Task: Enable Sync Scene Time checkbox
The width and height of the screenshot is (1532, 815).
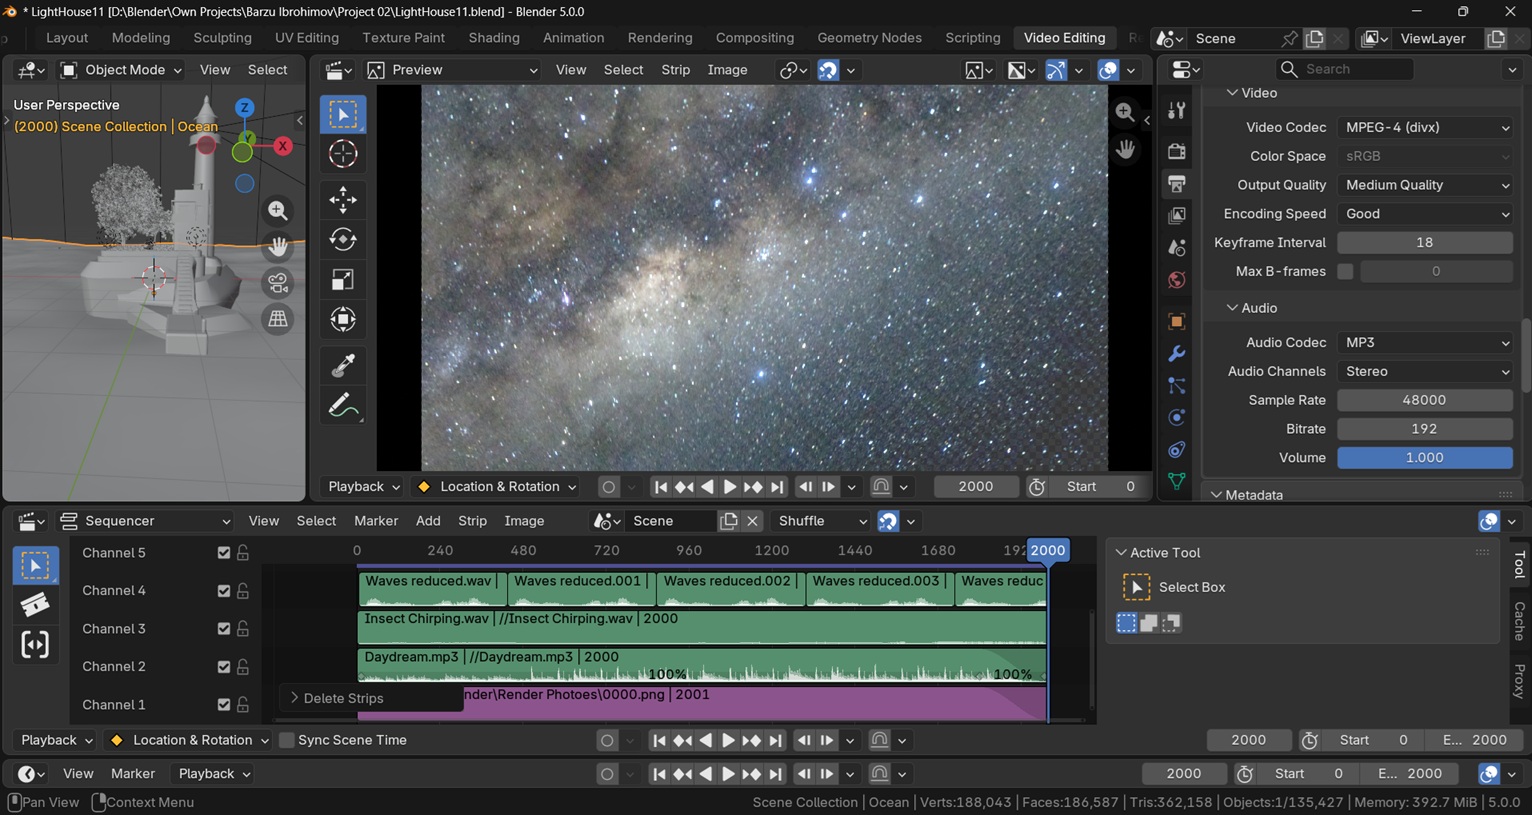Action: click(287, 740)
